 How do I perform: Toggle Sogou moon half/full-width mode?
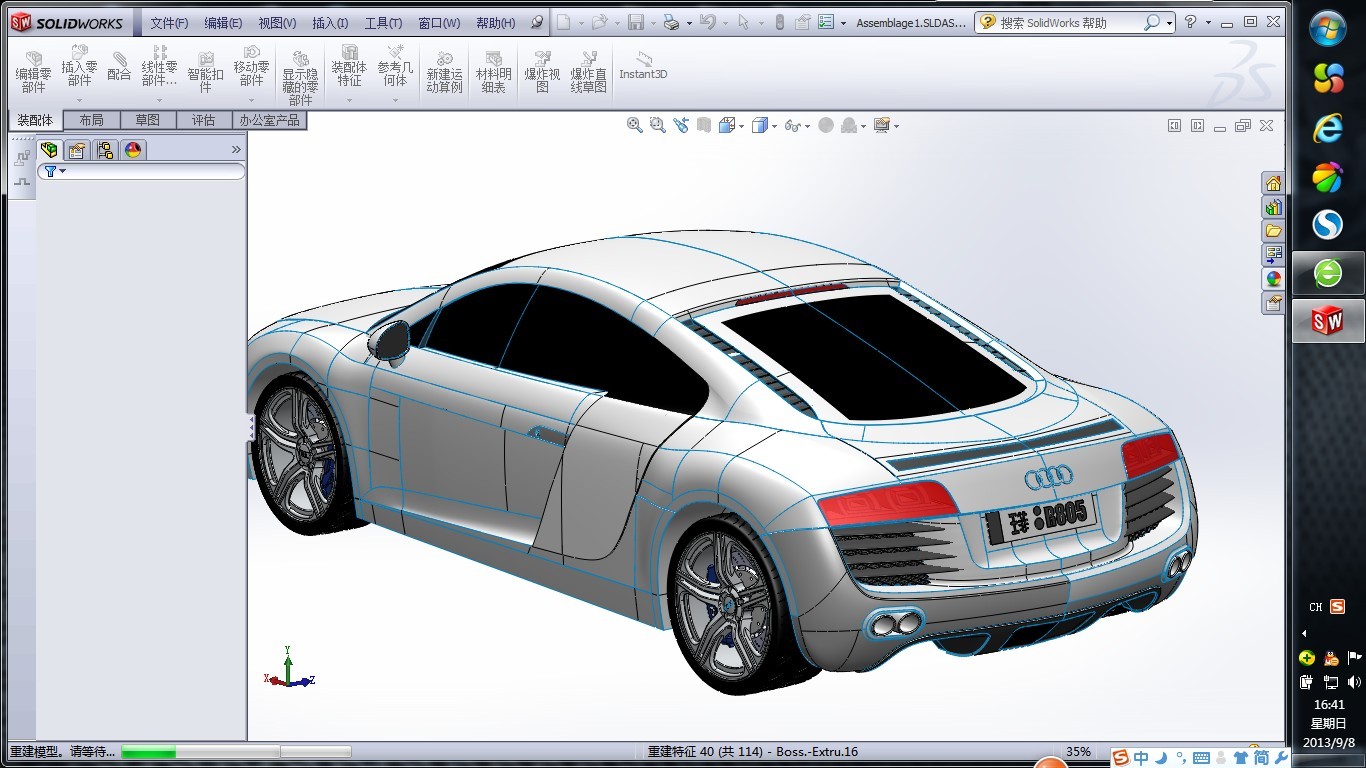tap(1163, 758)
